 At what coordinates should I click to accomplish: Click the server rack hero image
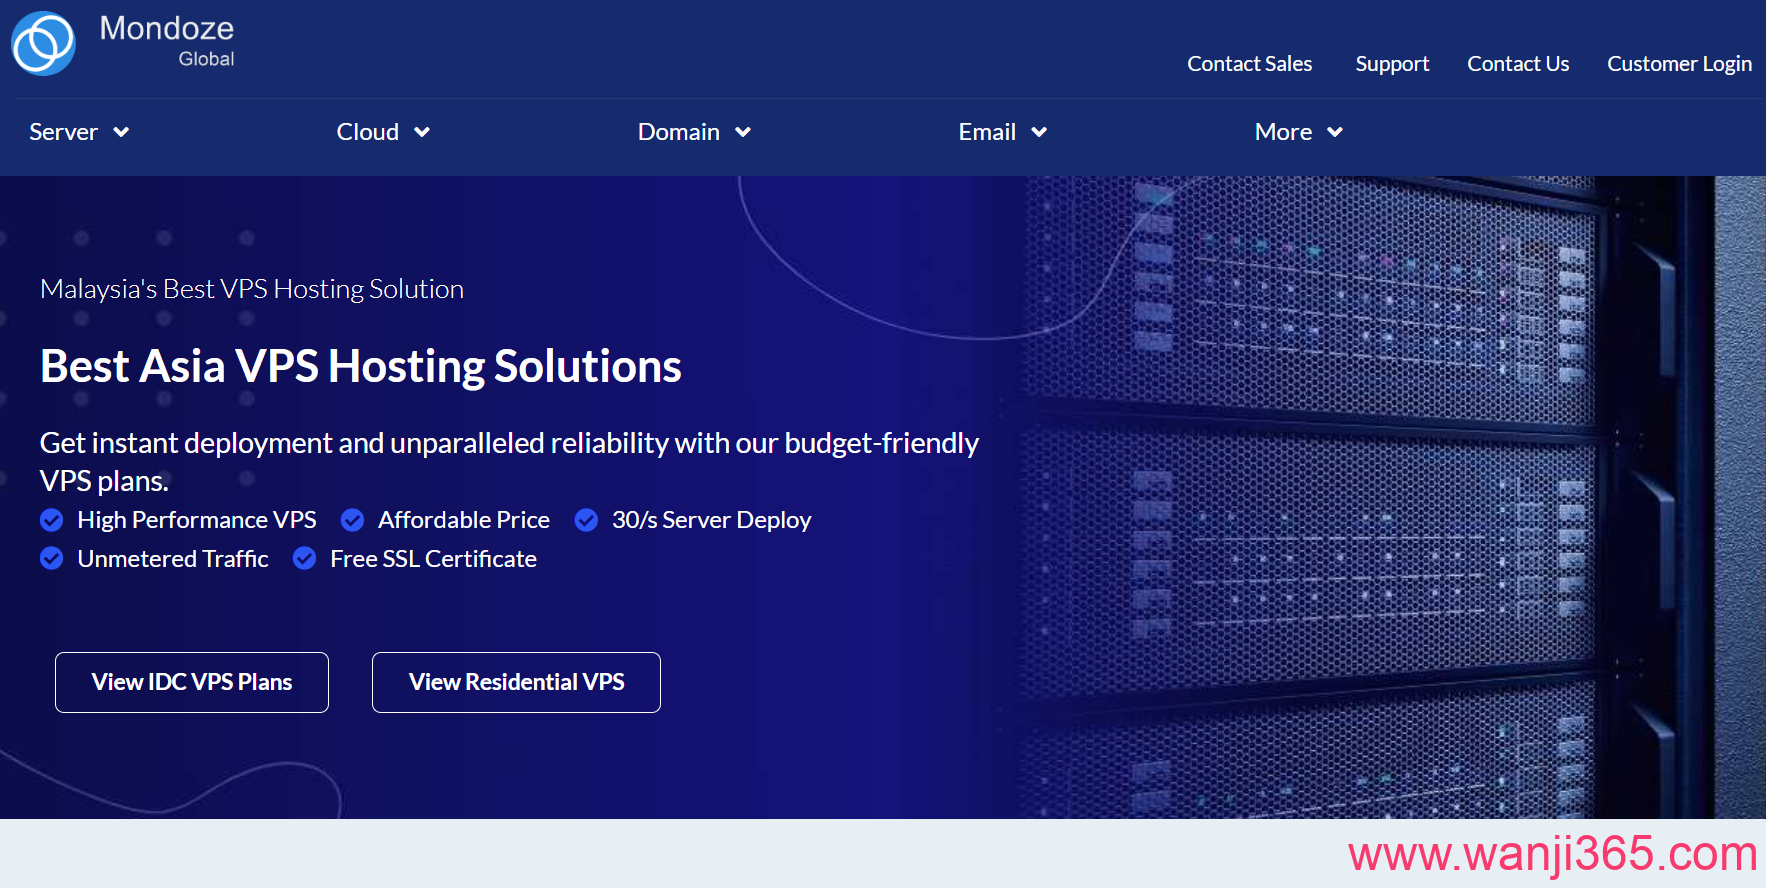[1380, 500]
